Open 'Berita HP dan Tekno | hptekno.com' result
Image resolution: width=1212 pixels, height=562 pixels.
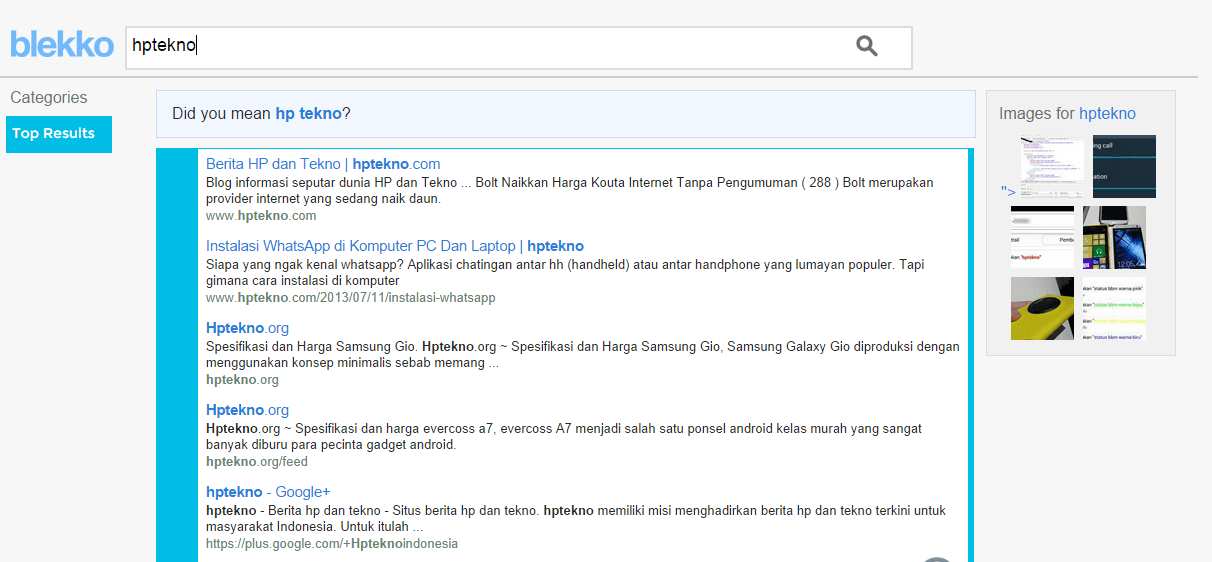coord(323,164)
